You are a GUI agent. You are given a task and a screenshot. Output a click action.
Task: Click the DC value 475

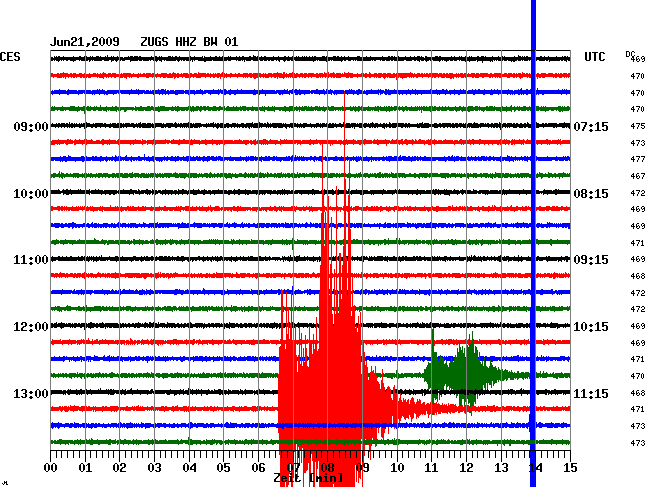[x=638, y=126]
